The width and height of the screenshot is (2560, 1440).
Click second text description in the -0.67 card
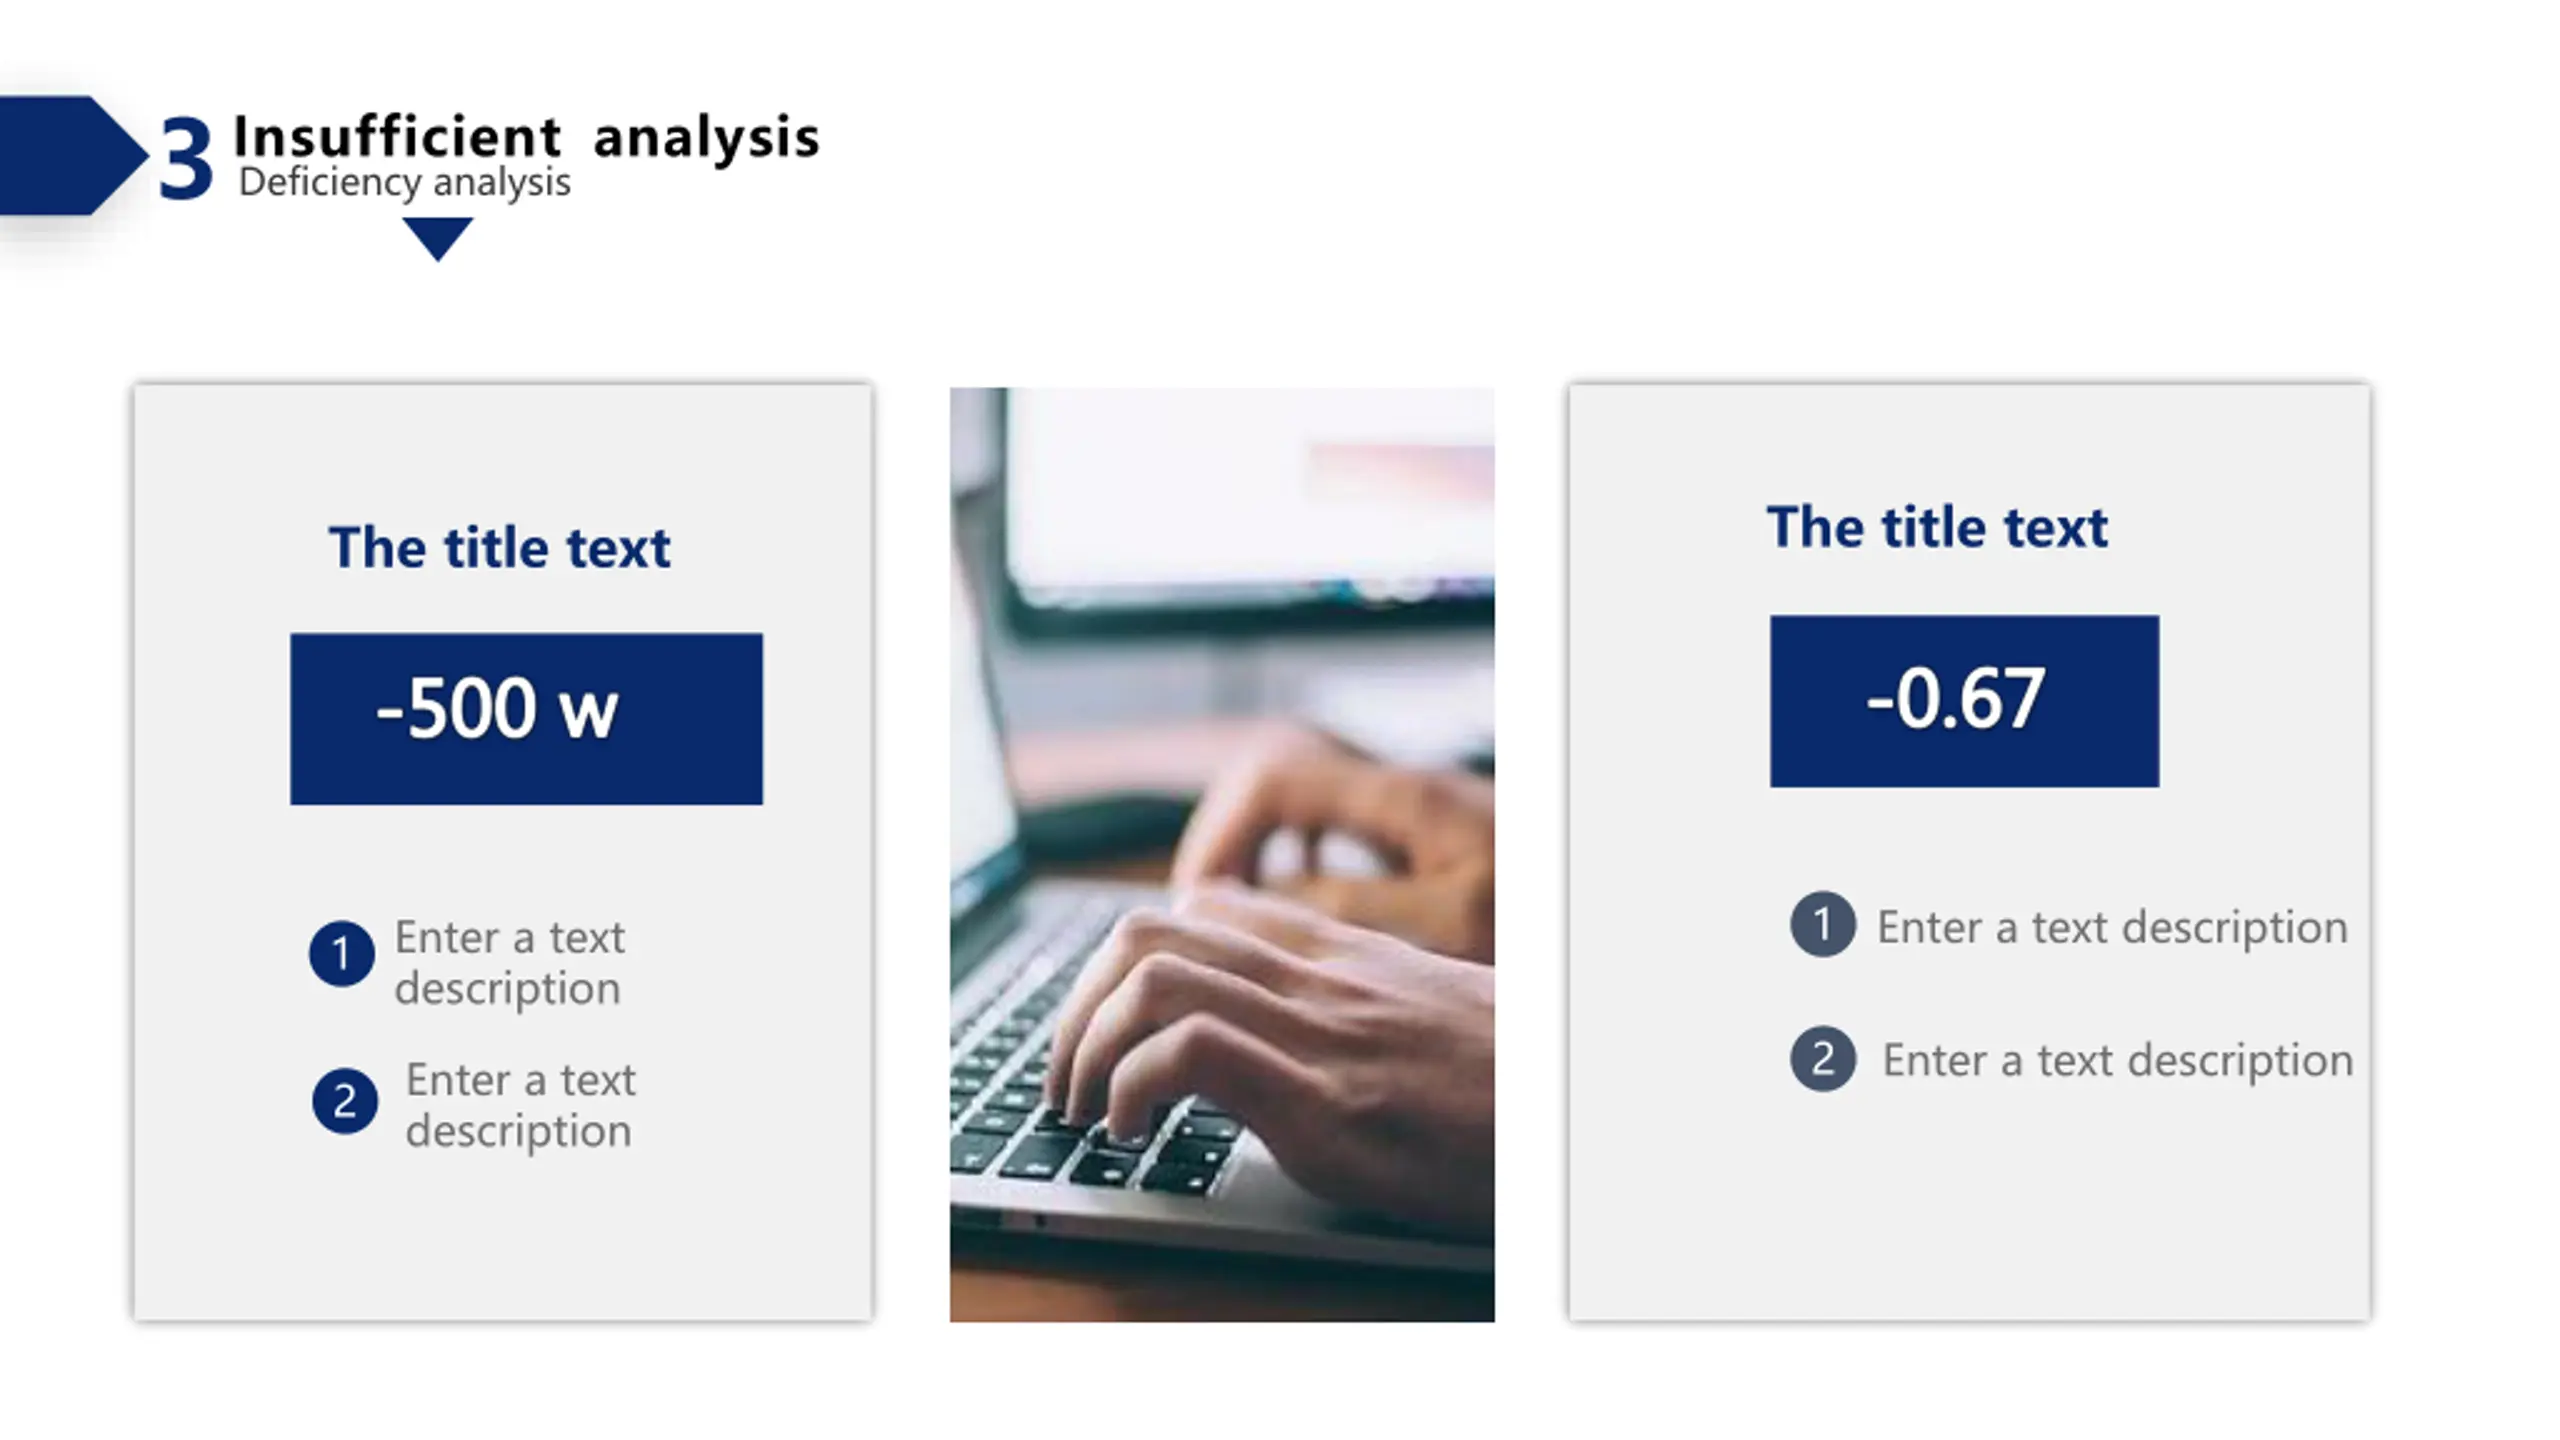[x=2117, y=1060]
